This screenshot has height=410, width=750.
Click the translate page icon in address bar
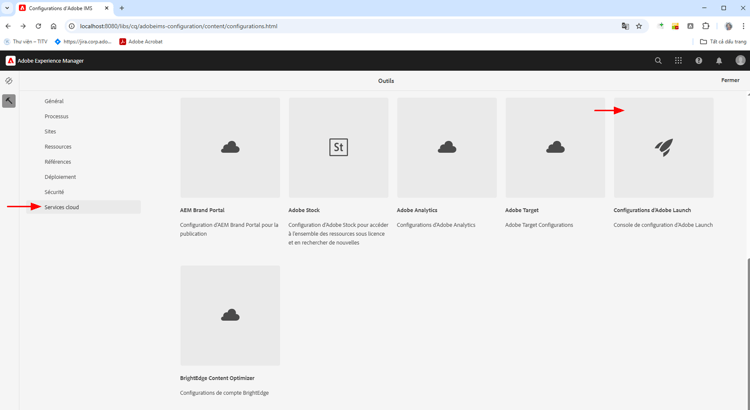click(625, 26)
